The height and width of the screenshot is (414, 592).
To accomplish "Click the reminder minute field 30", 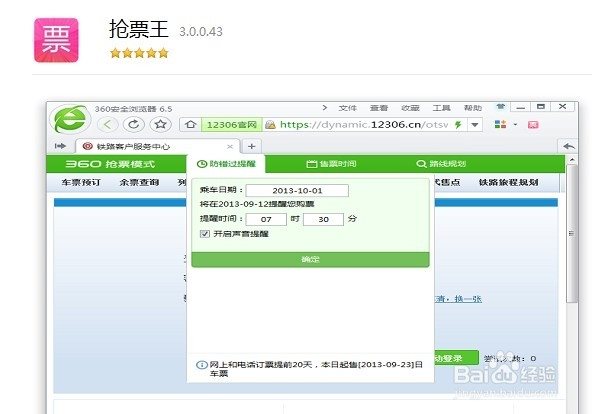I will coord(323,219).
